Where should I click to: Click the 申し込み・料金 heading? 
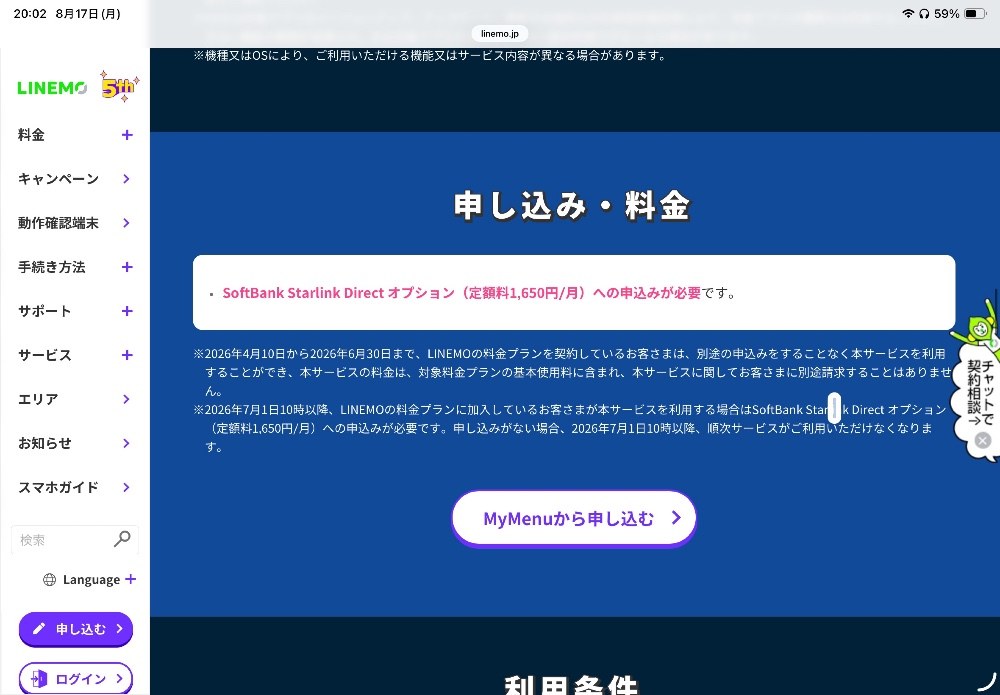point(571,206)
